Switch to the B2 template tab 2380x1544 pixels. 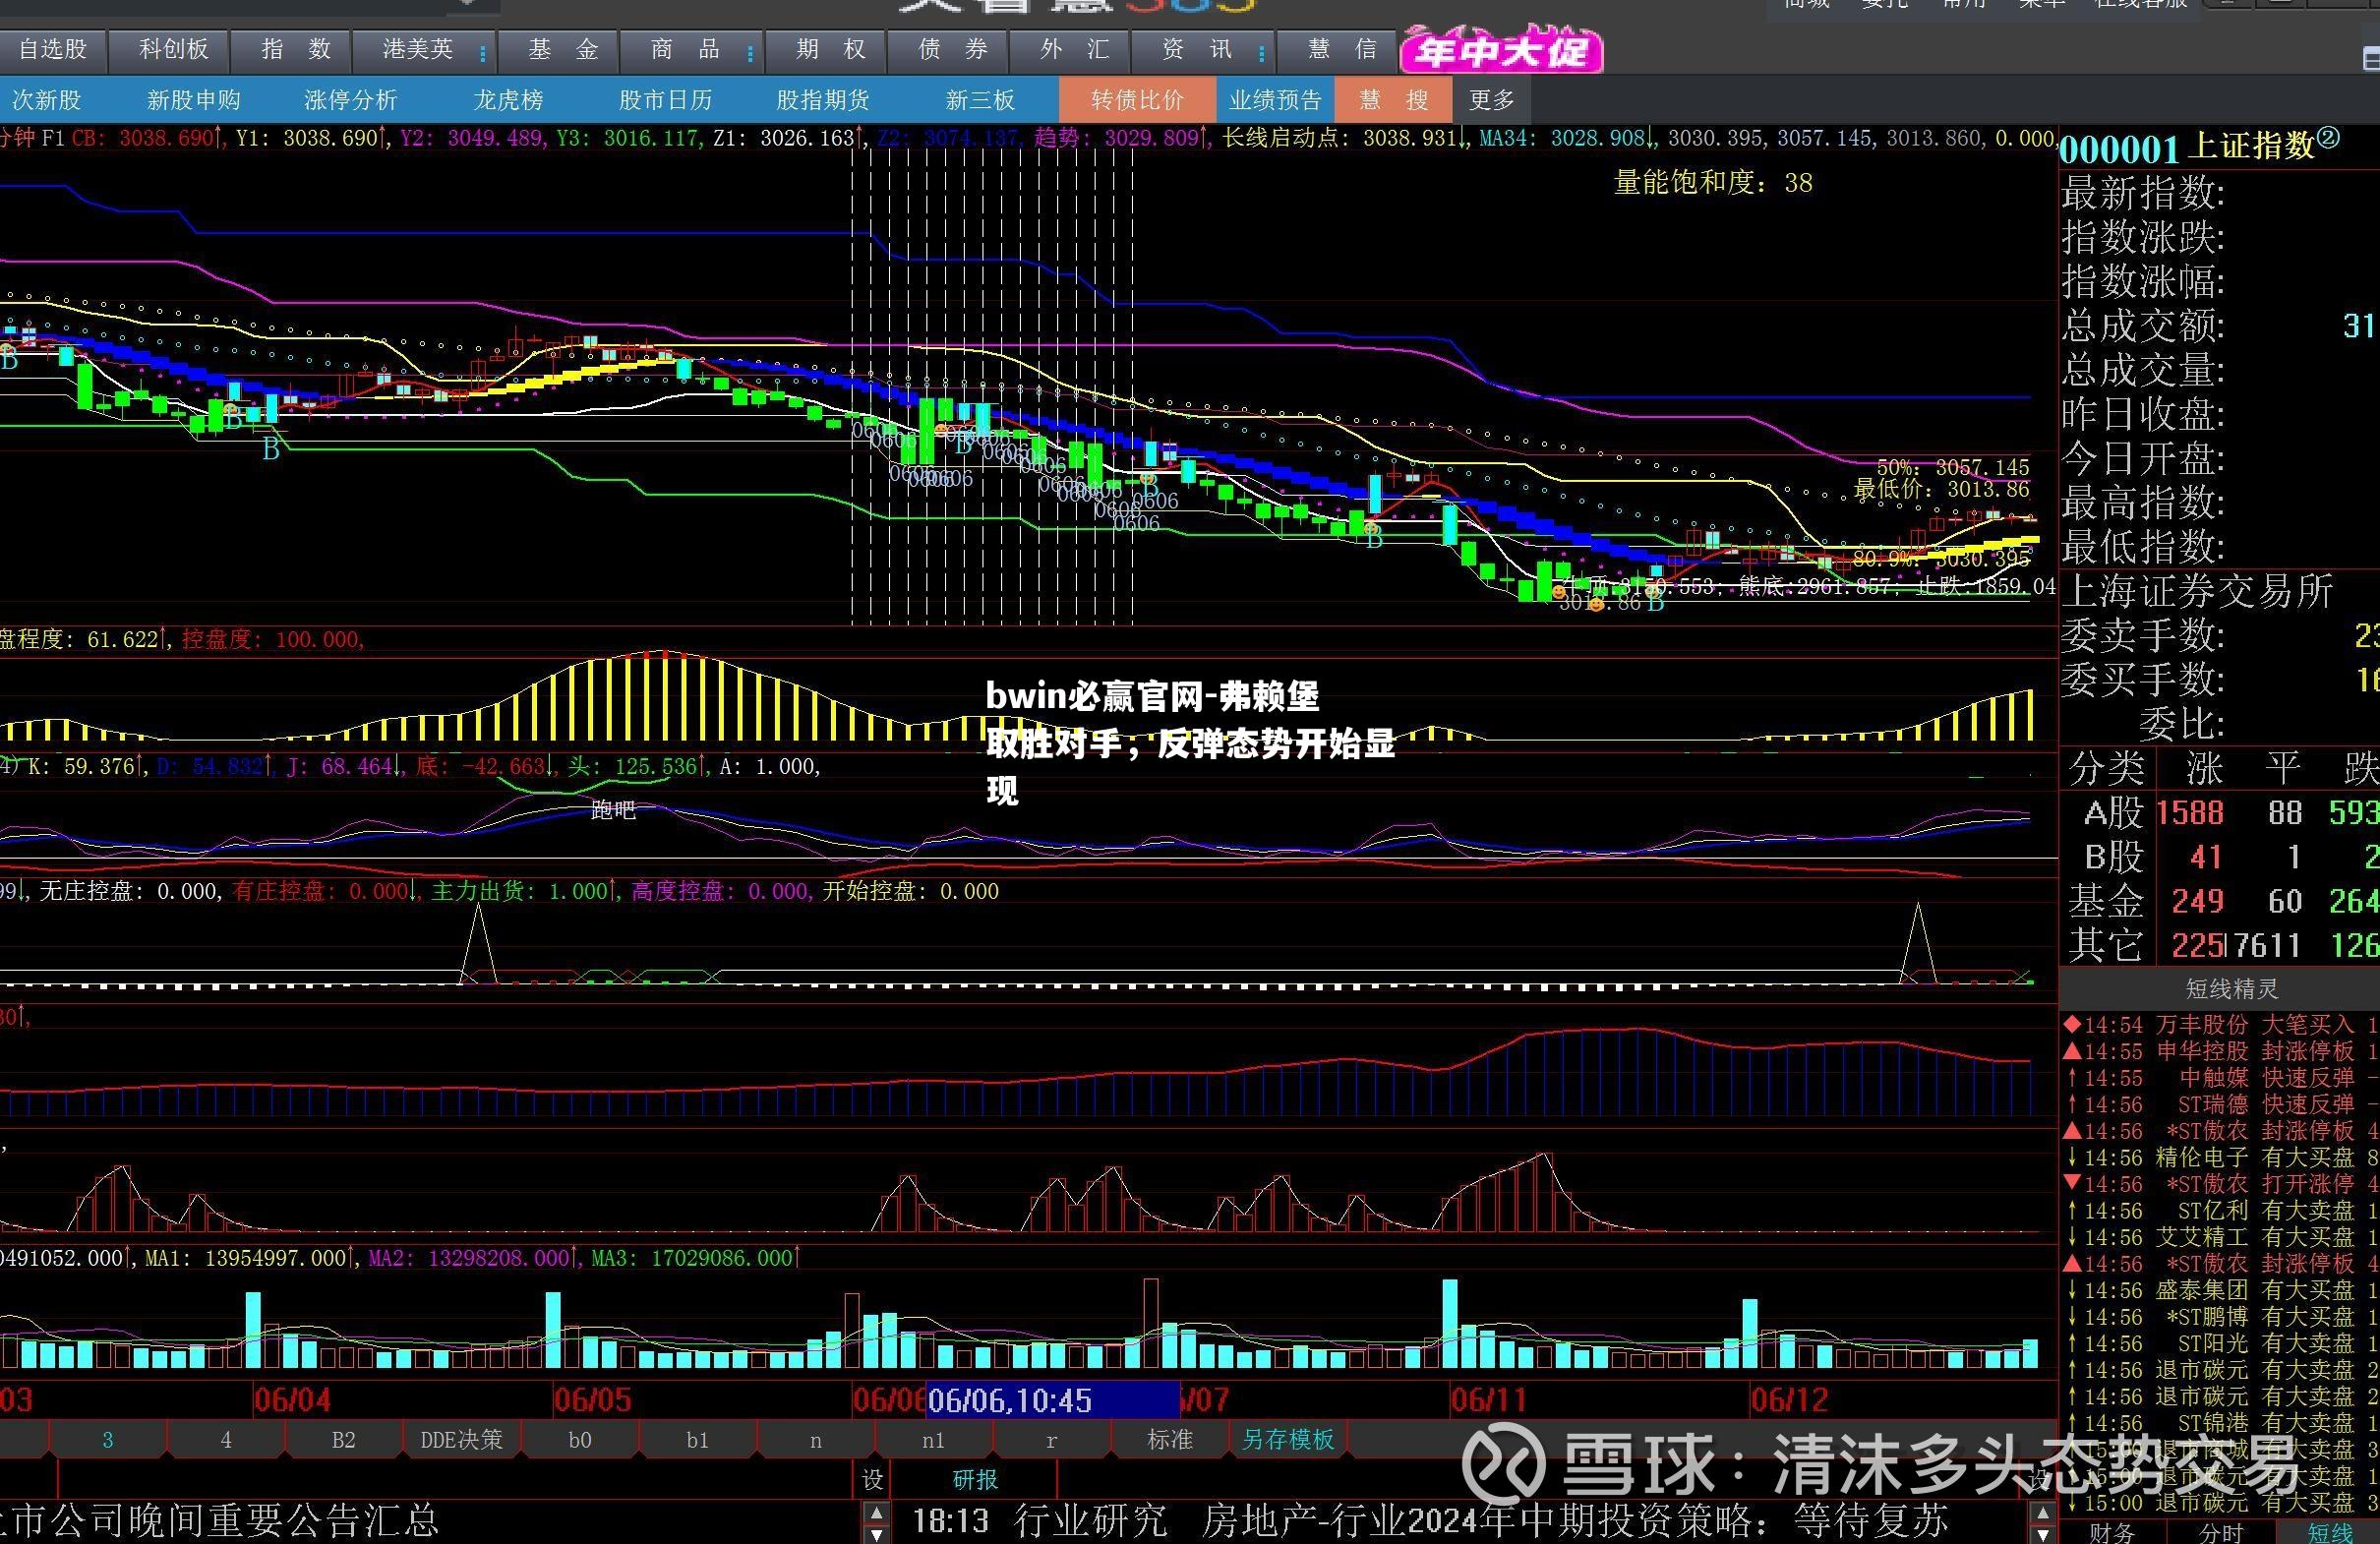(x=343, y=1439)
